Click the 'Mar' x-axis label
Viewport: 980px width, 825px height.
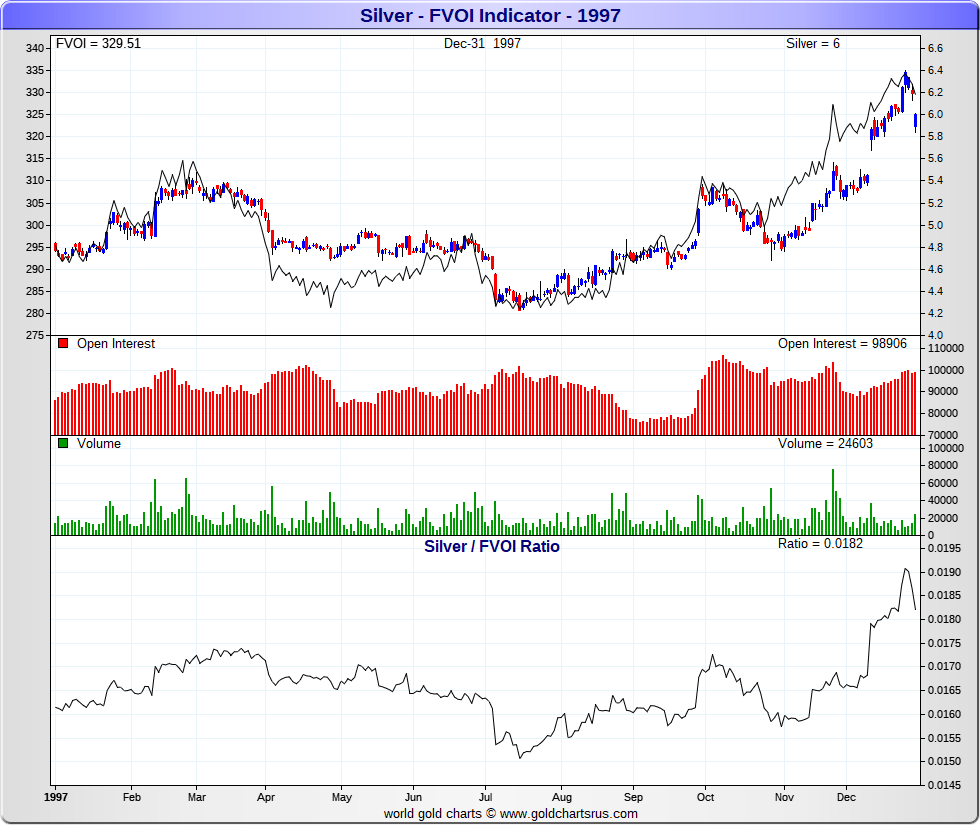coord(197,797)
